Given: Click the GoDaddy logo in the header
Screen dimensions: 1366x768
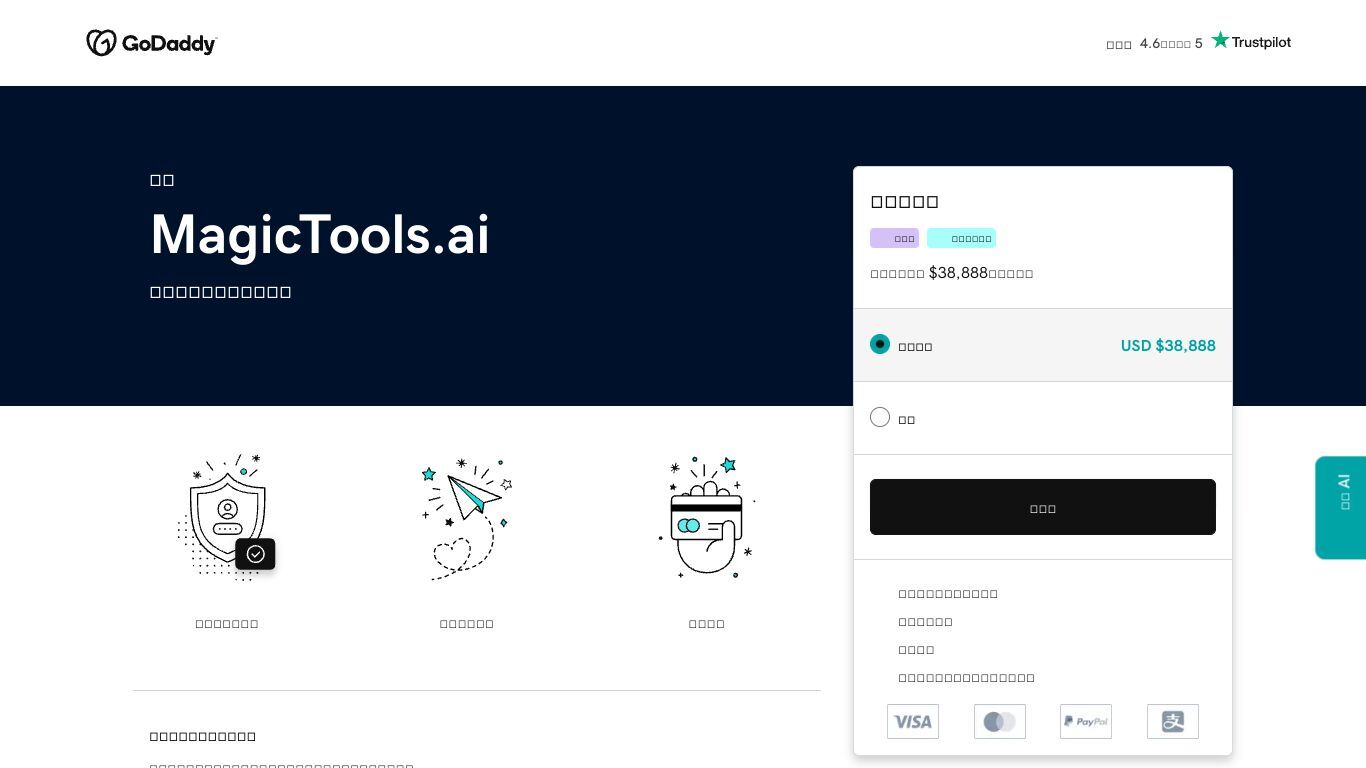Looking at the screenshot, I should point(151,43).
